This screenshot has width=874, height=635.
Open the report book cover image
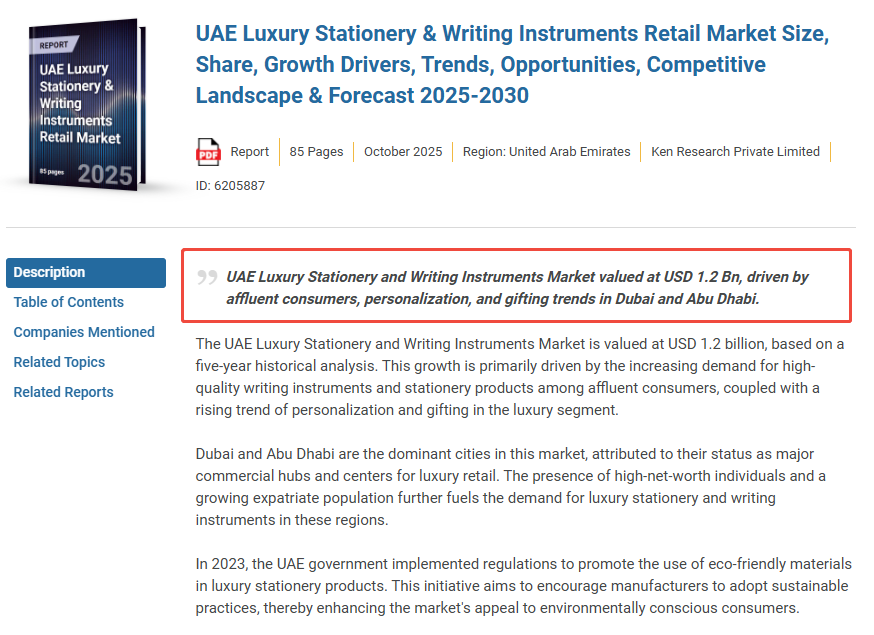85,105
